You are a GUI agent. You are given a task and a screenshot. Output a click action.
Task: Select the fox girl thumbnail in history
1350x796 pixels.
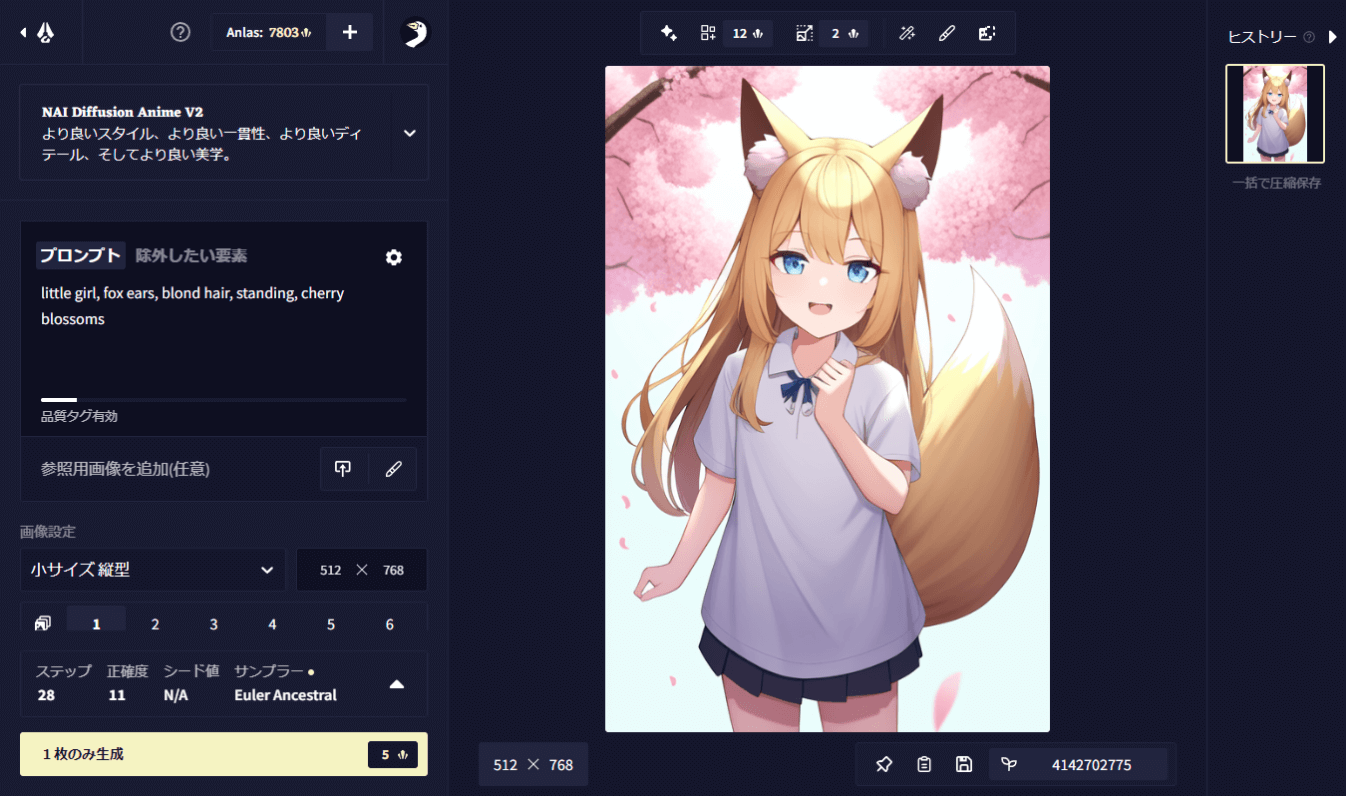pyautogui.click(x=1274, y=114)
